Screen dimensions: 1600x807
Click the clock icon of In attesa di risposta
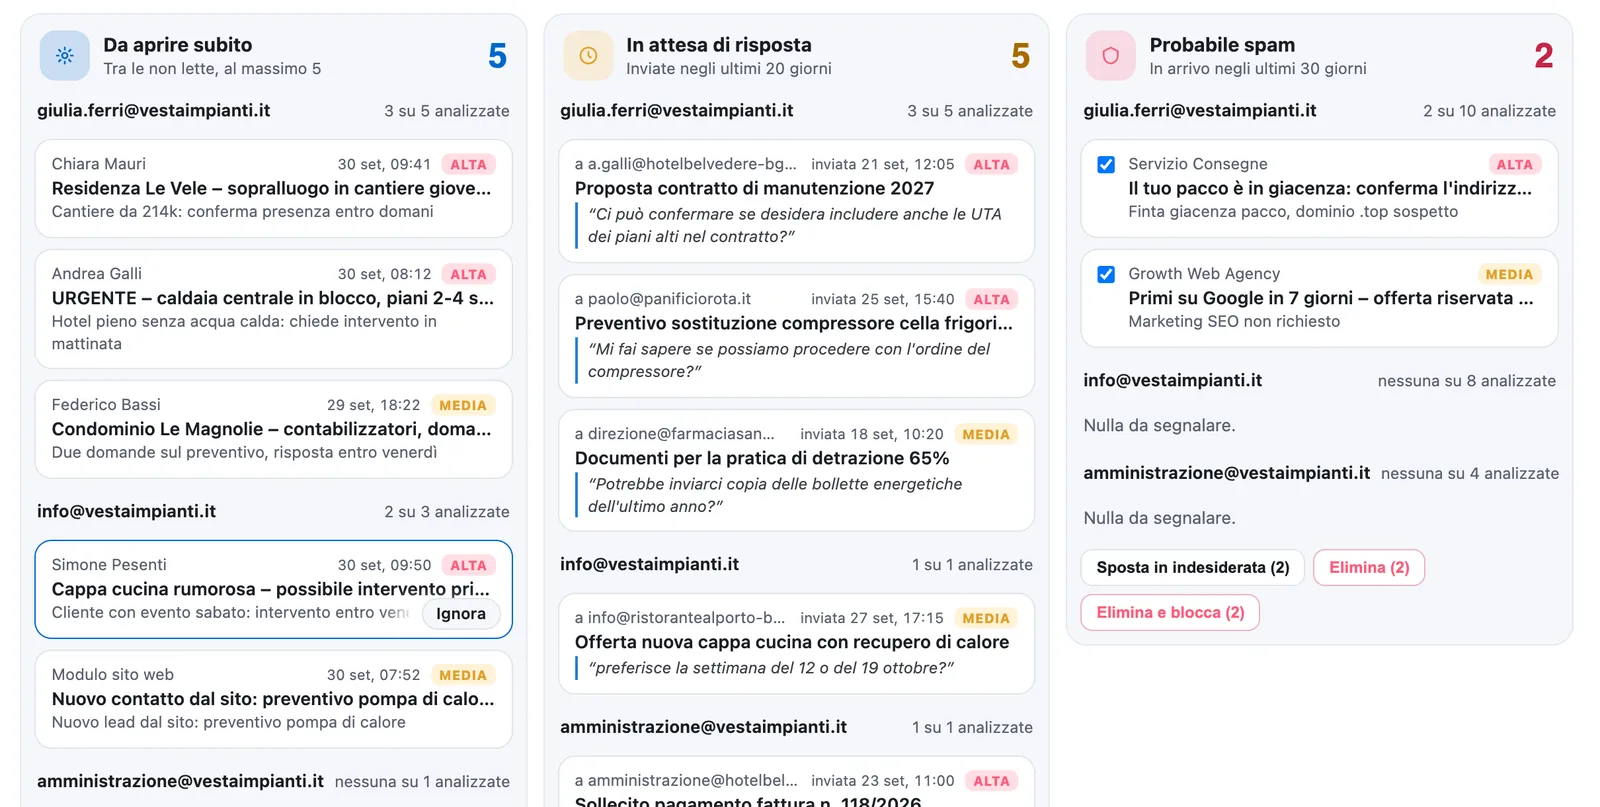click(x=588, y=56)
